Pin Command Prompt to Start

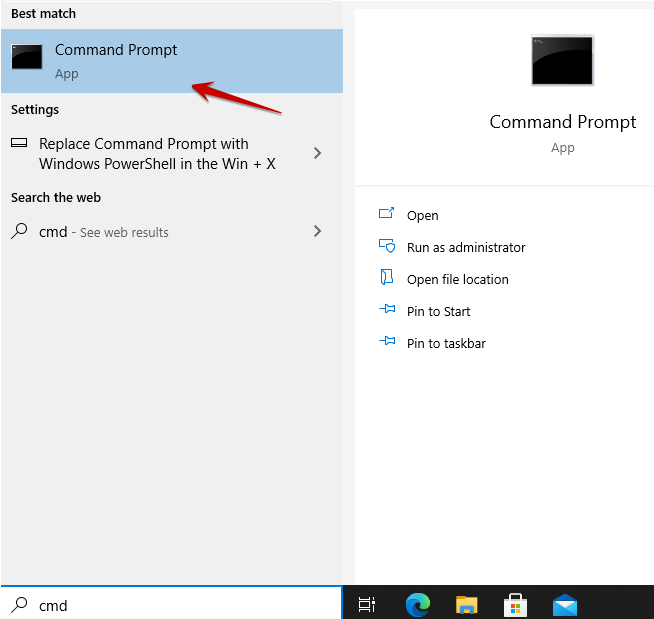(x=438, y=311)
